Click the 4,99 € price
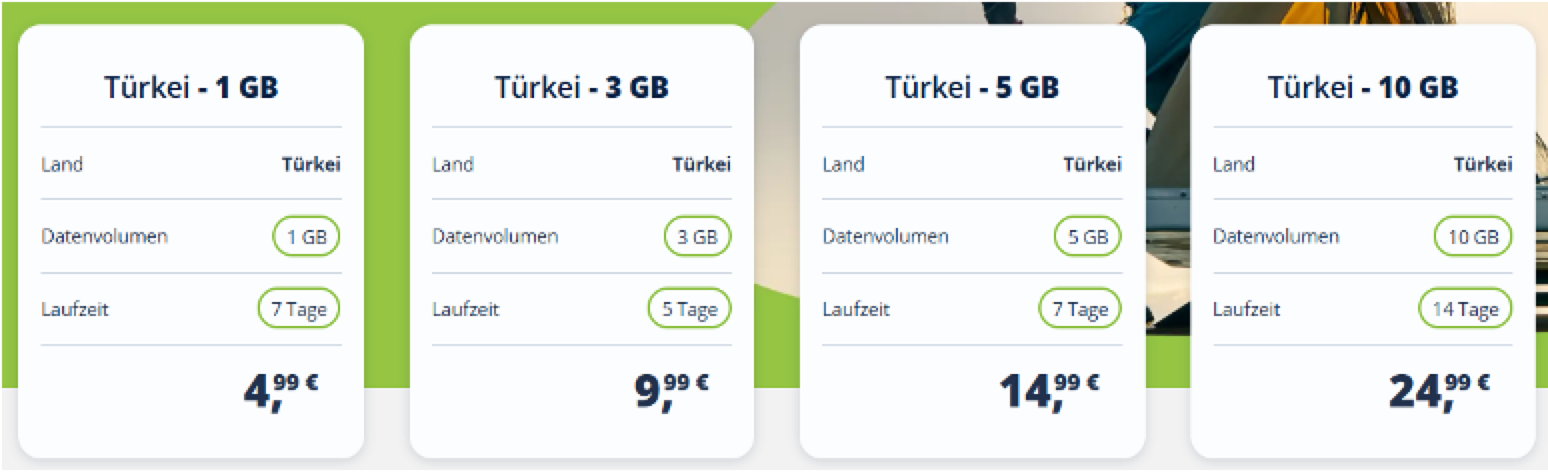This screenshot has width=1548, height=472. pos(281,389)
